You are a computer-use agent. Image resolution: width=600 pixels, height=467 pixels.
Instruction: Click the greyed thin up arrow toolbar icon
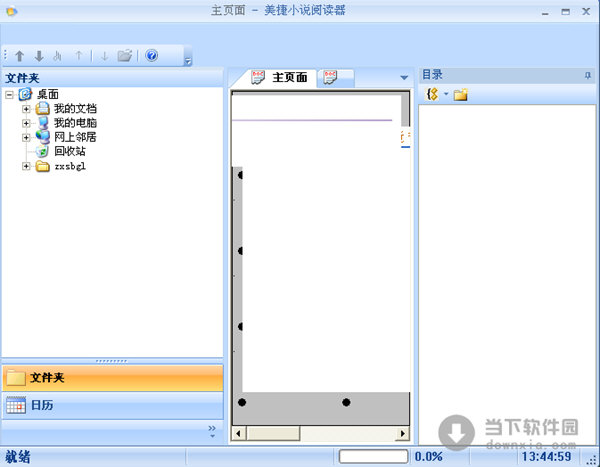[x=78, y=56]
